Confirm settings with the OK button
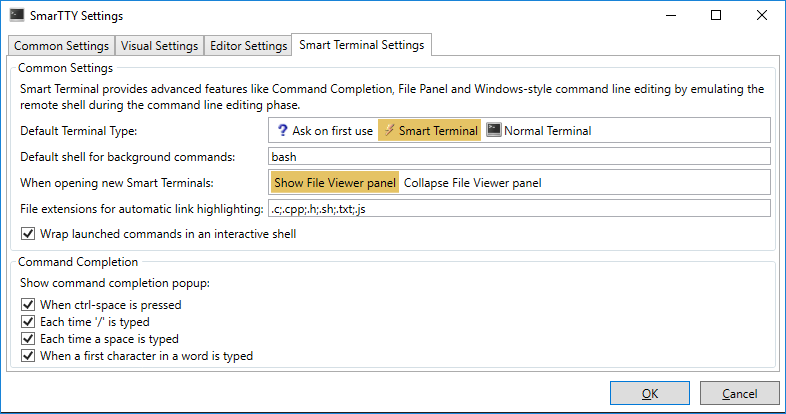This screenshot has width=786, height=414. [650, 393]
